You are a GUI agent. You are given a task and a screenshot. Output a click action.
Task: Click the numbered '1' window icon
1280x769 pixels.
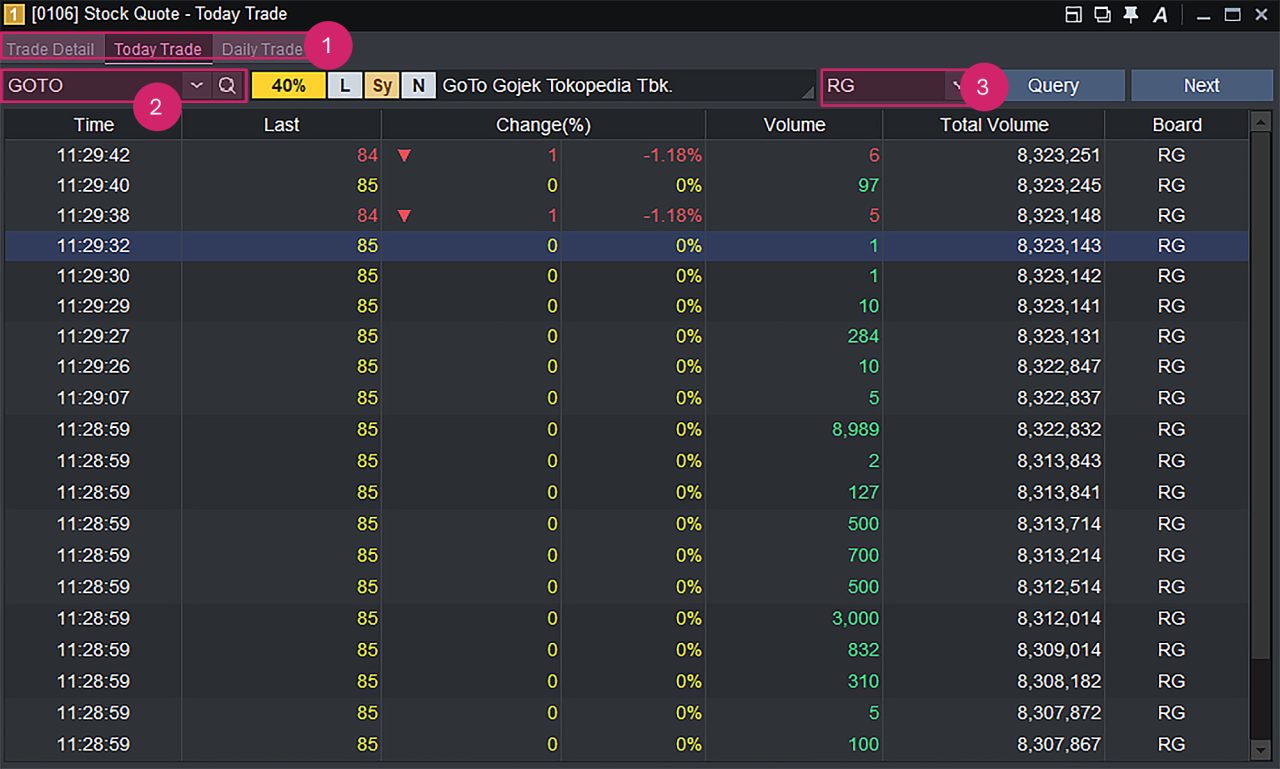click(15, 15)
